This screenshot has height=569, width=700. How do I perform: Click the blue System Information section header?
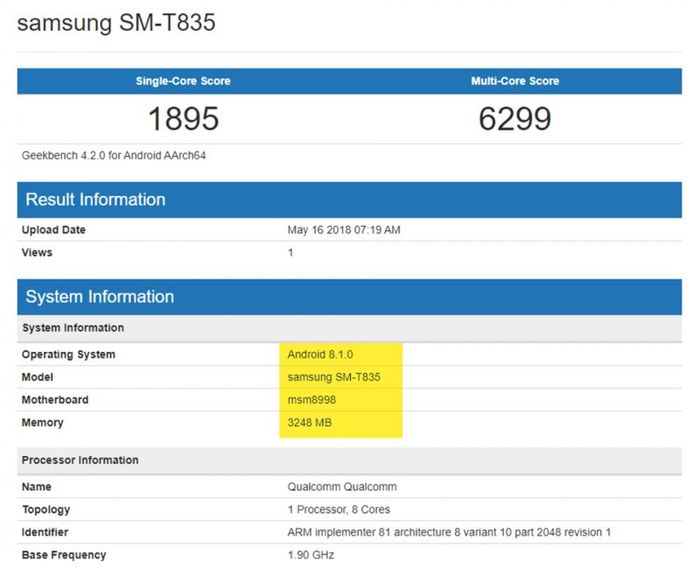[350, 297]
